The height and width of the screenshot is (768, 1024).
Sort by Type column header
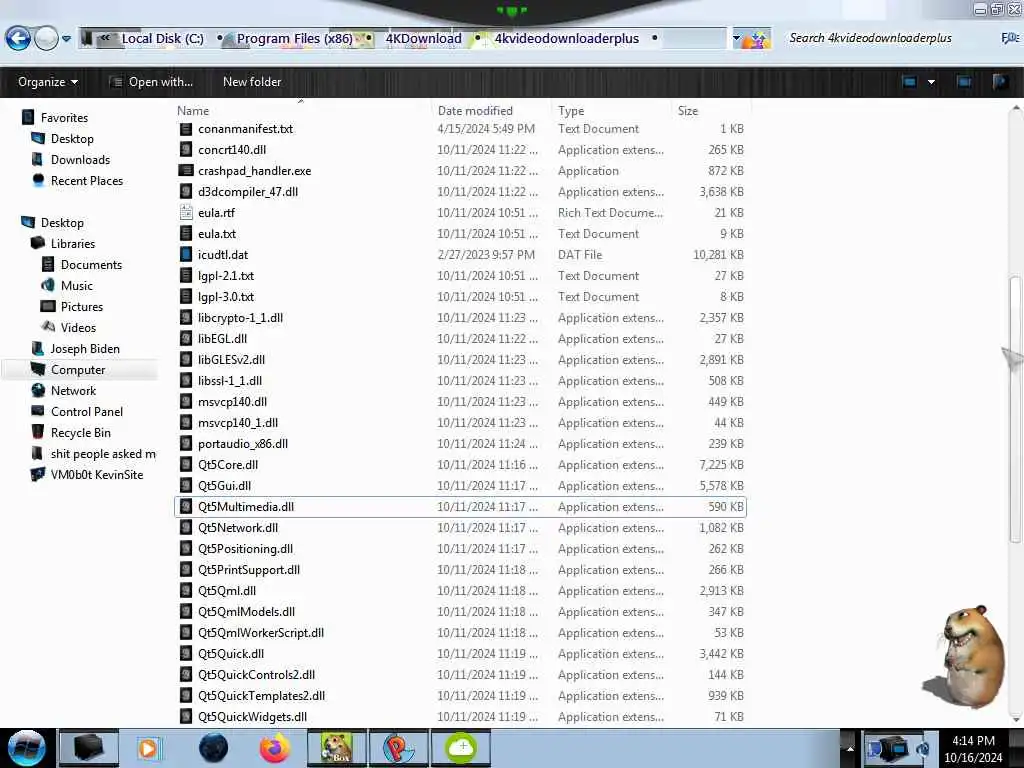tap(571, 111)
